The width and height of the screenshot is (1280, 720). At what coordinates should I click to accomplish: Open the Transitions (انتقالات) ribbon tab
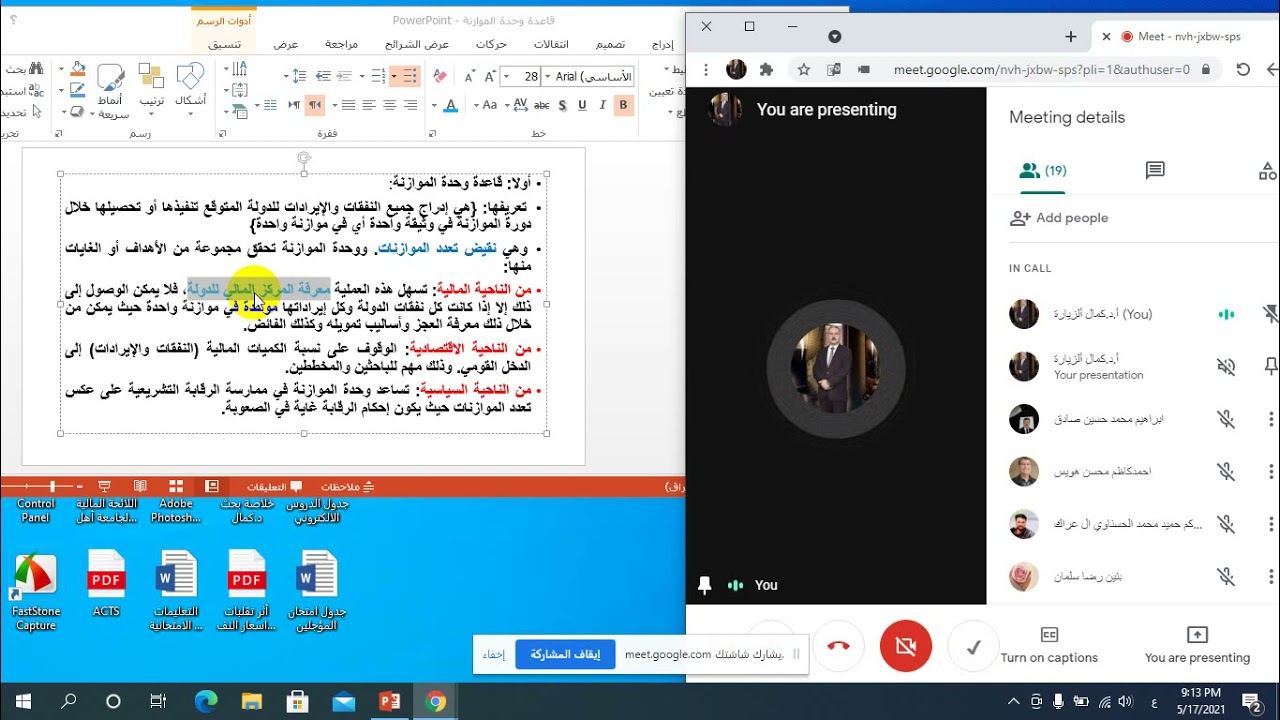551,44
